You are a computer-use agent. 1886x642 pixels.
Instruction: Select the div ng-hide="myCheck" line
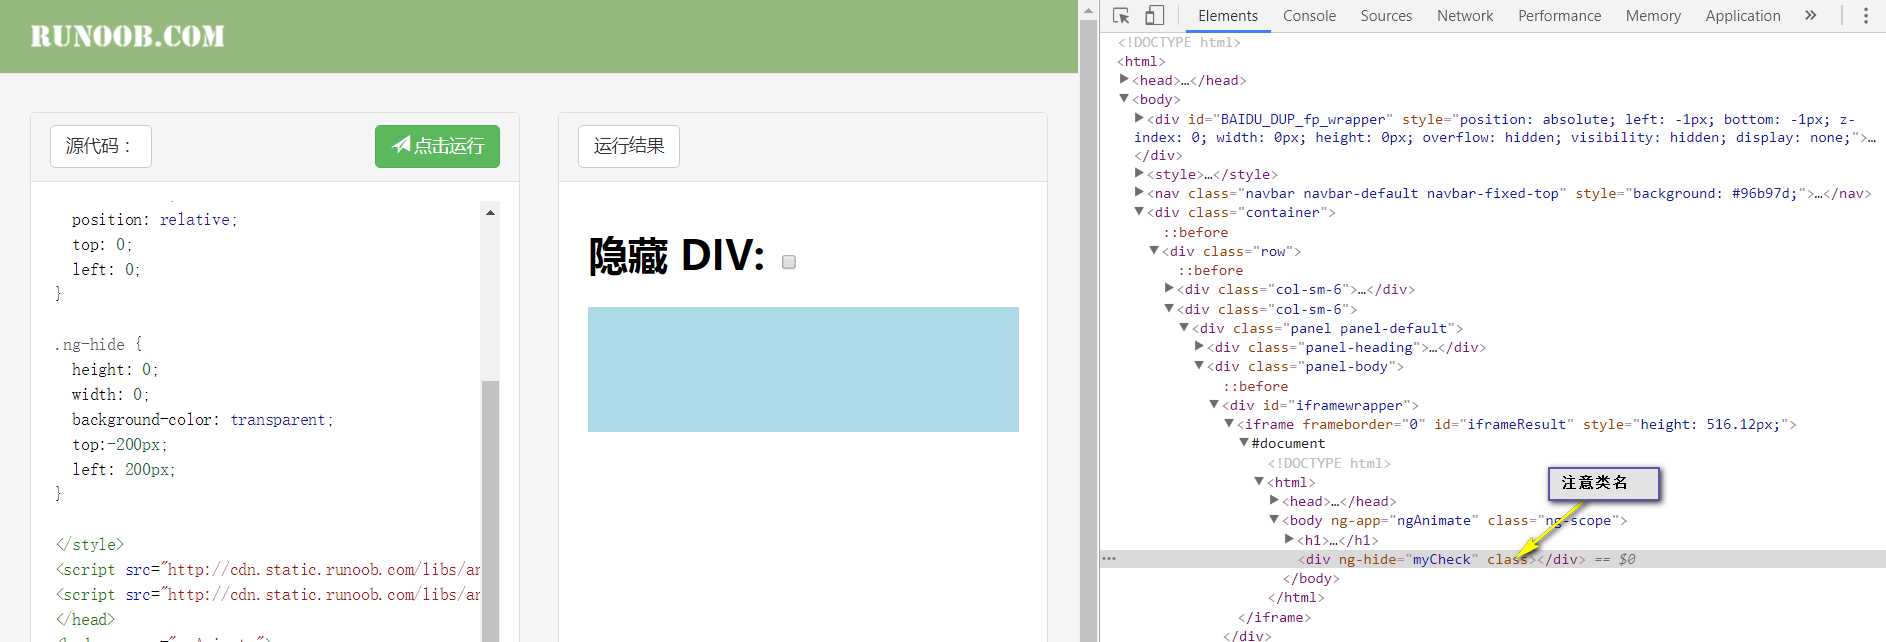point(1493,559)
